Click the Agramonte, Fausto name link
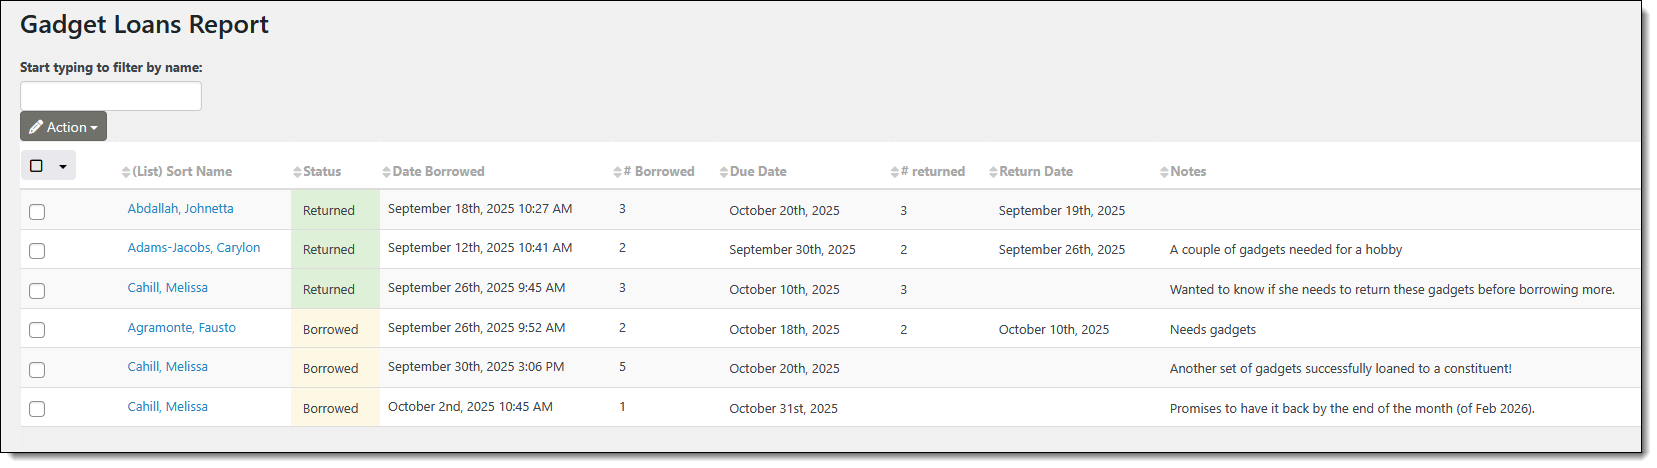This screenshot has width=1657, height=468. pos(181,328)
